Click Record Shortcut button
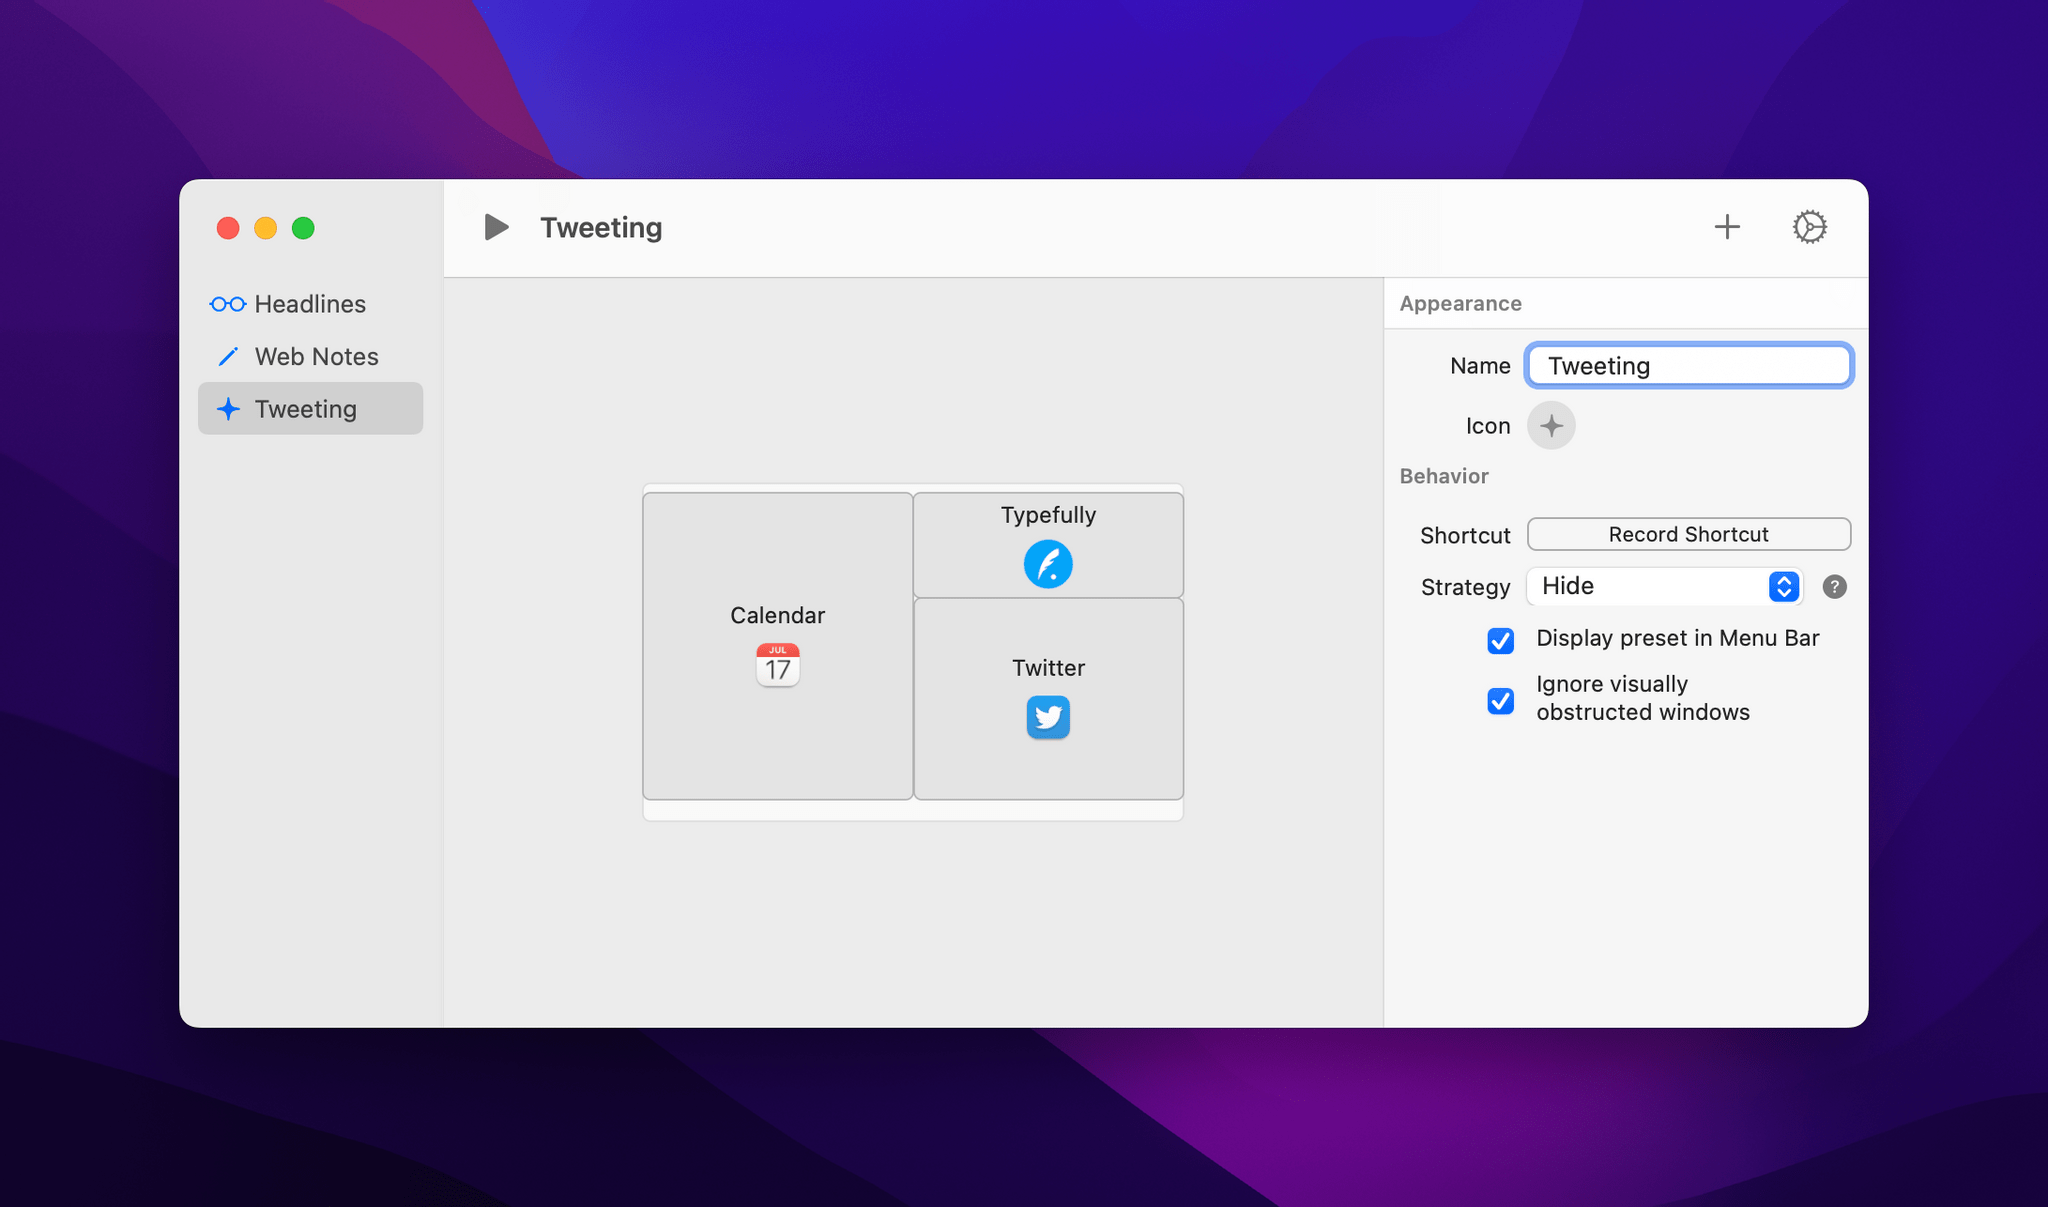The image size is (2048, 1207). (1689, 534)
